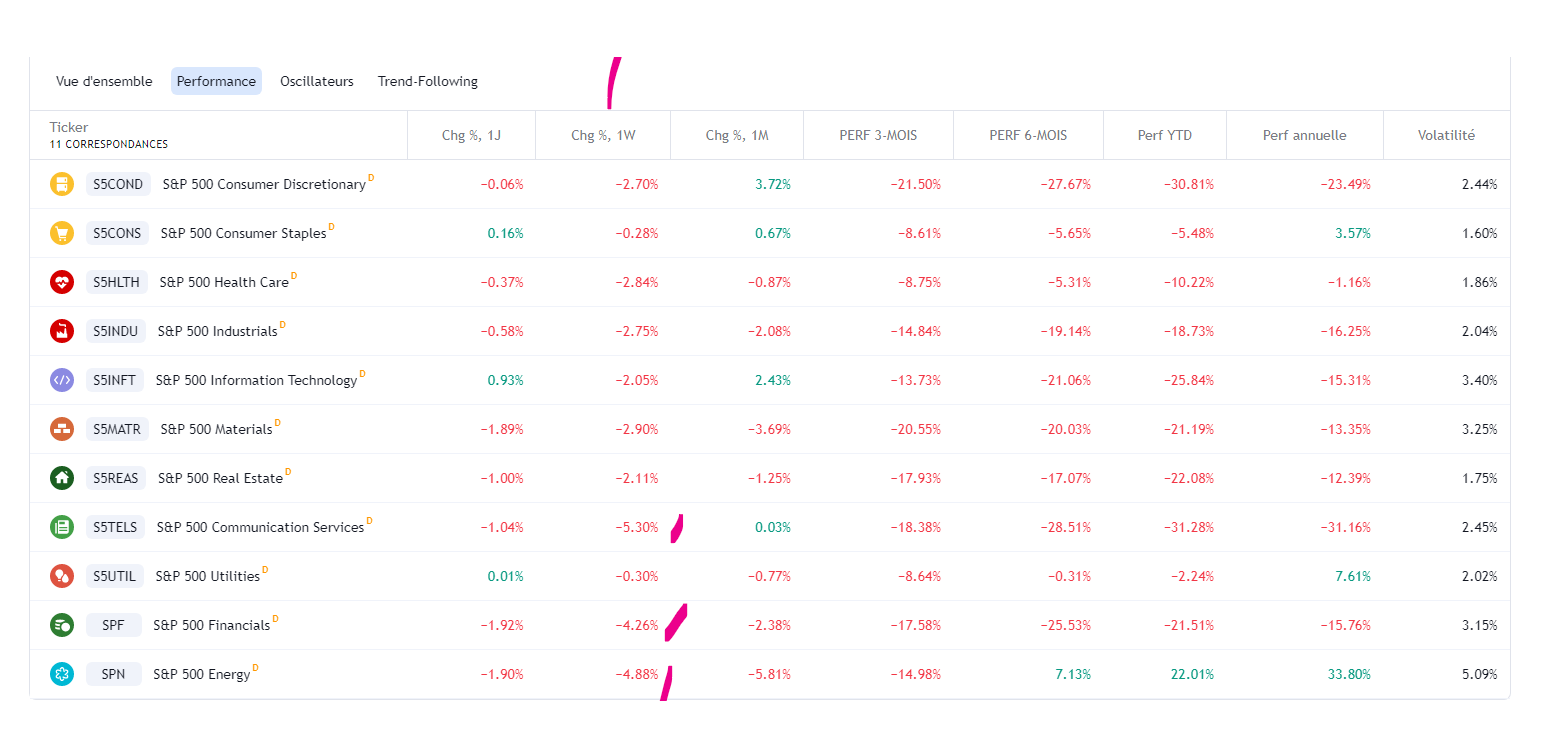
Task: Open S&P 500 Financials link
Action: pos(211,626)
